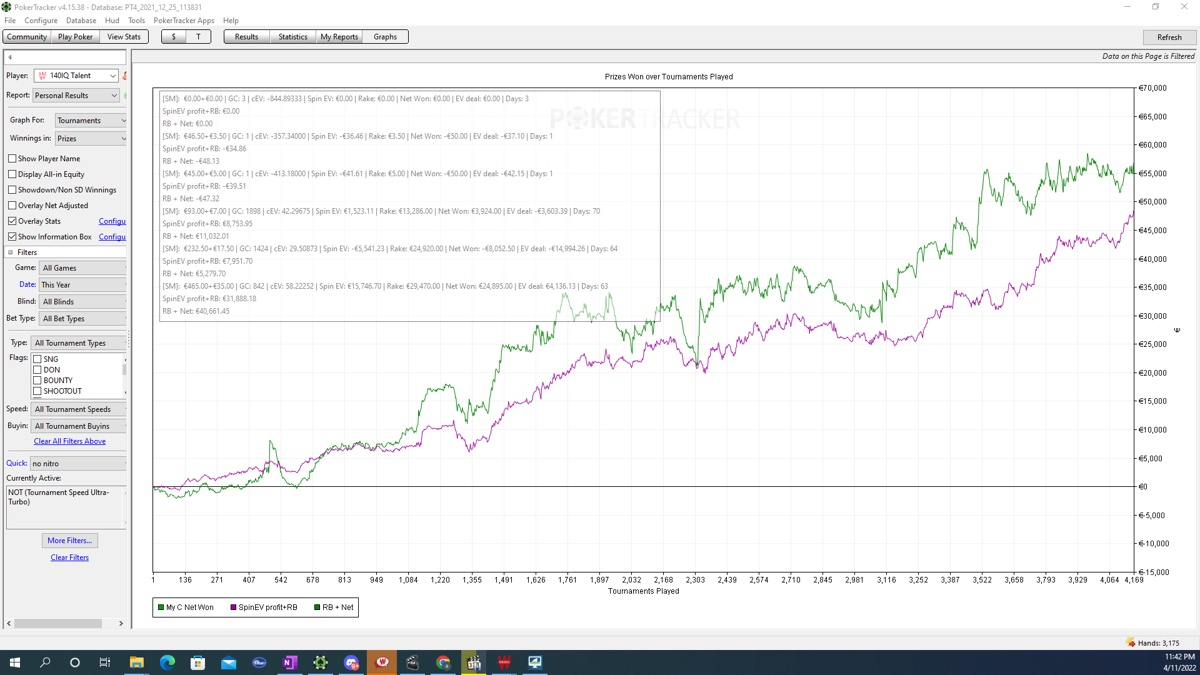Switch to the Statistics tab
The image size is (1200, 675).
click(292, 37)
